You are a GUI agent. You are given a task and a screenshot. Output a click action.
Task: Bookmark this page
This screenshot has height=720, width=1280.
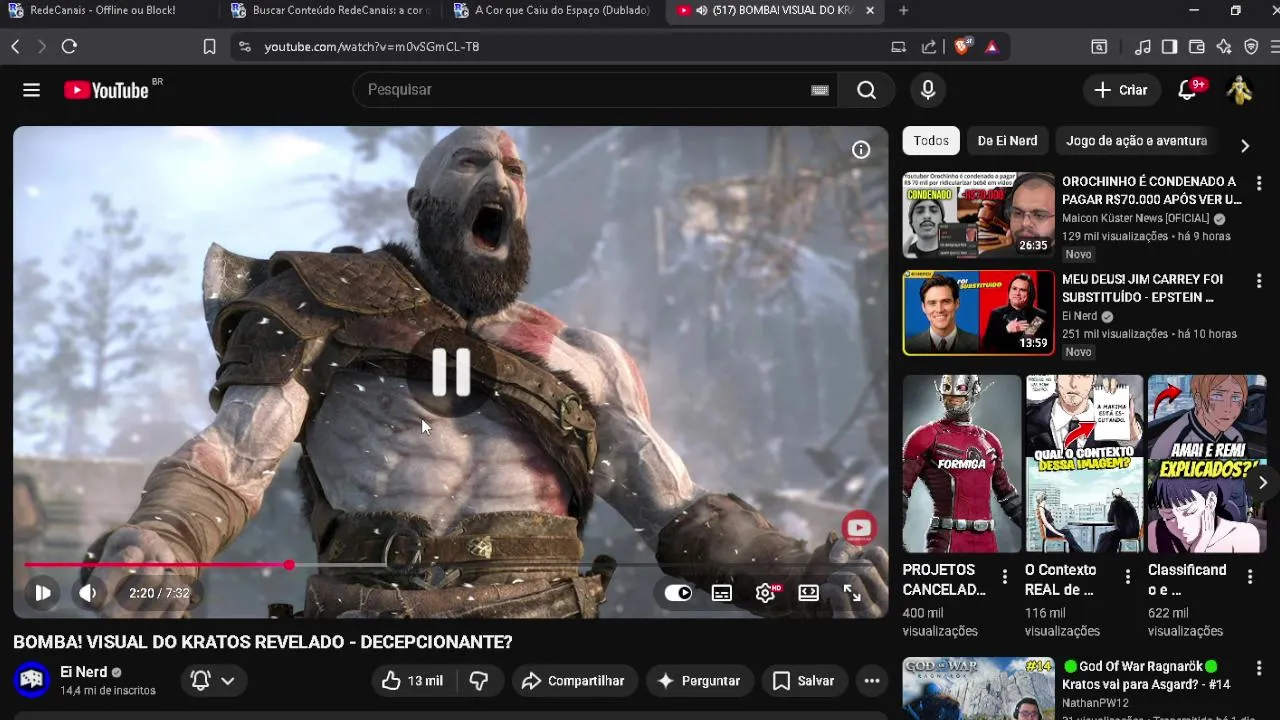[210, 47]
